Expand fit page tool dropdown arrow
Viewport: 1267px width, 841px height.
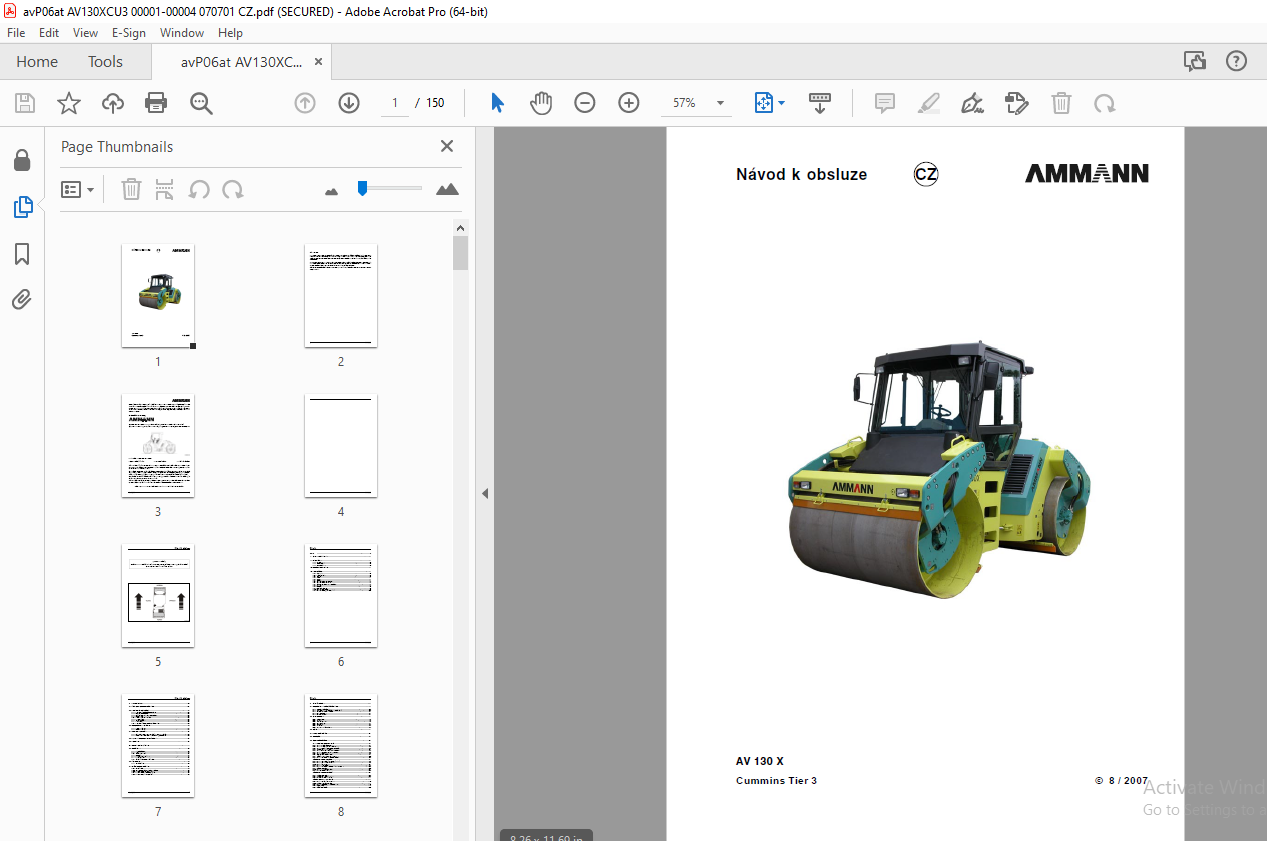click(782, 103)
